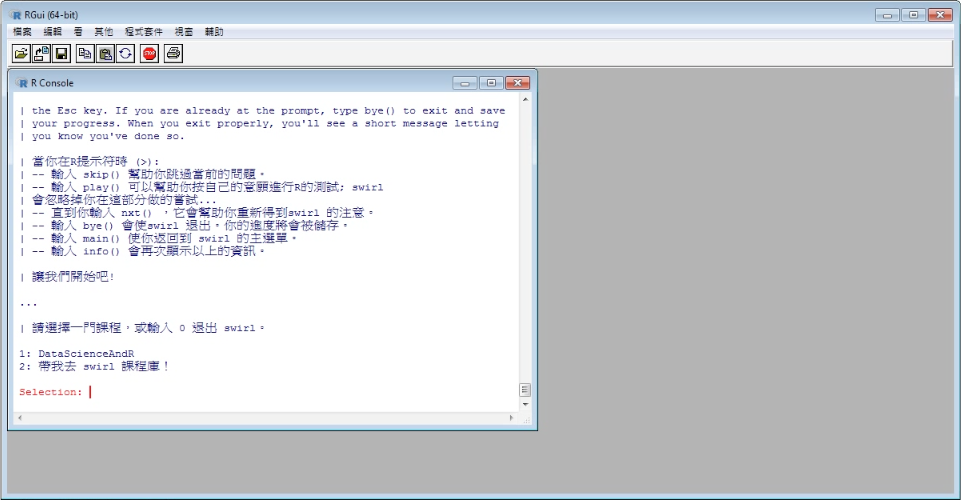
Task: Click the nxt() instruction line
Action: pyautogui.click(x=197, y=213)
